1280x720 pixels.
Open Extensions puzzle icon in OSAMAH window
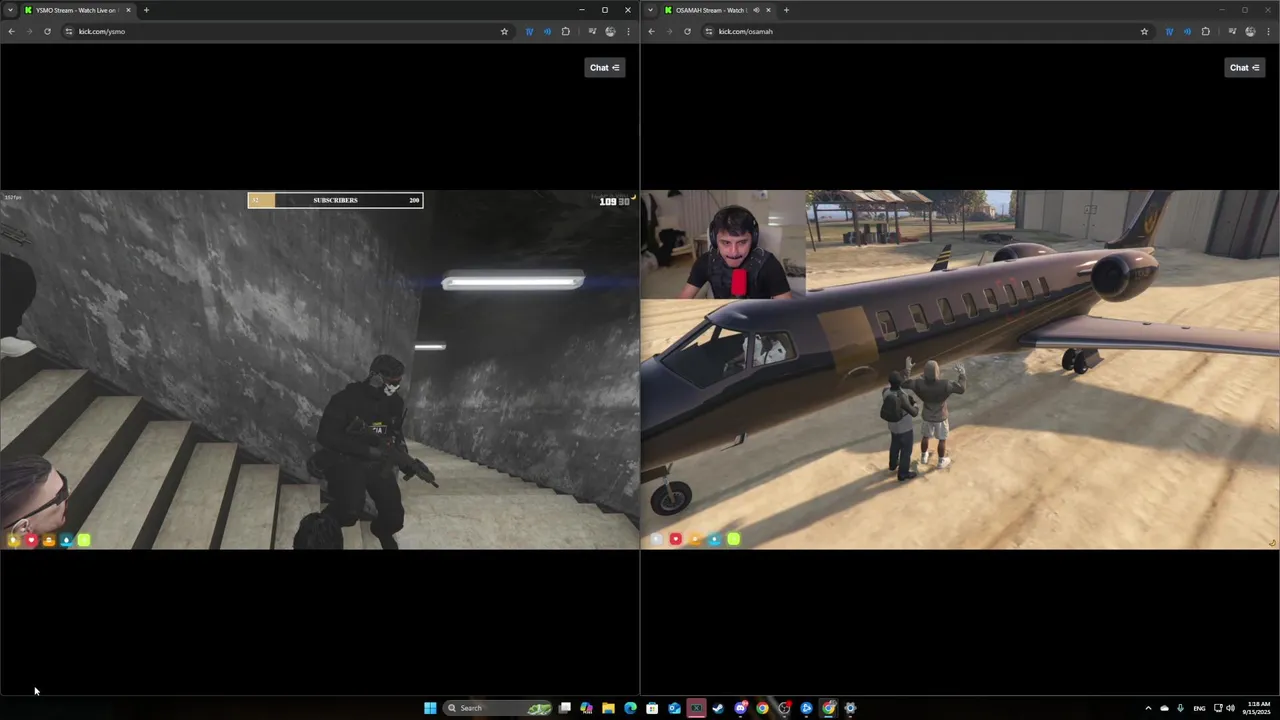(1205, 31)
